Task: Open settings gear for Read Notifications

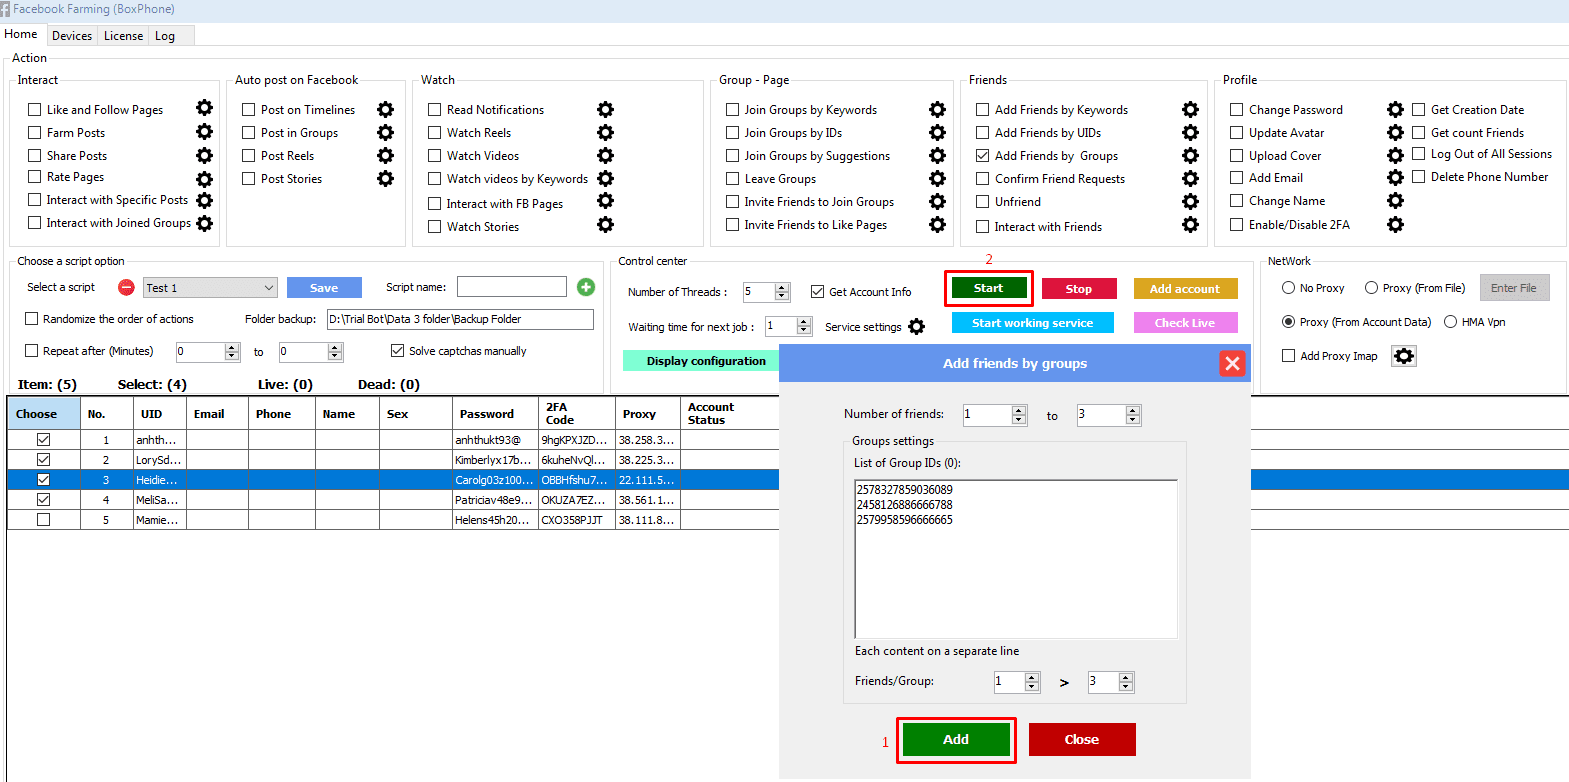Action: pyautogui.click(x=605, y=109)
